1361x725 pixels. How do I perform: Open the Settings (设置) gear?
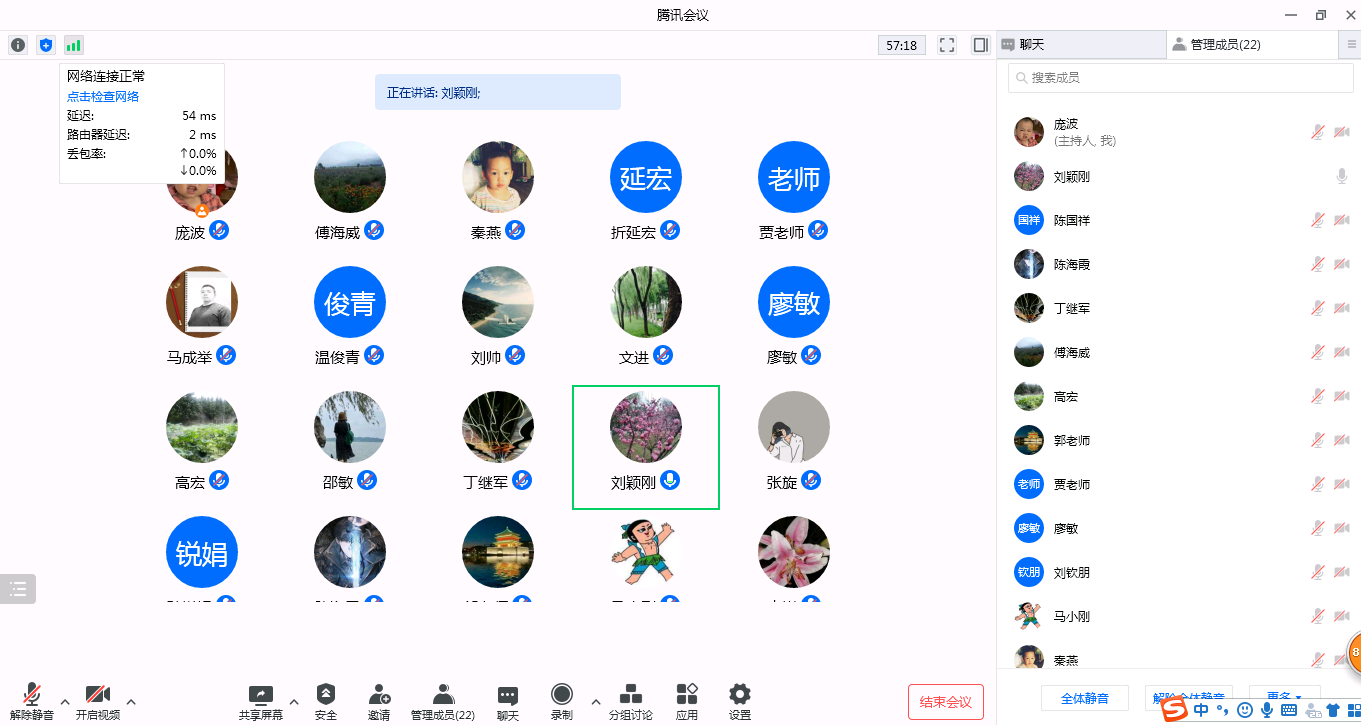click(740, 701)
